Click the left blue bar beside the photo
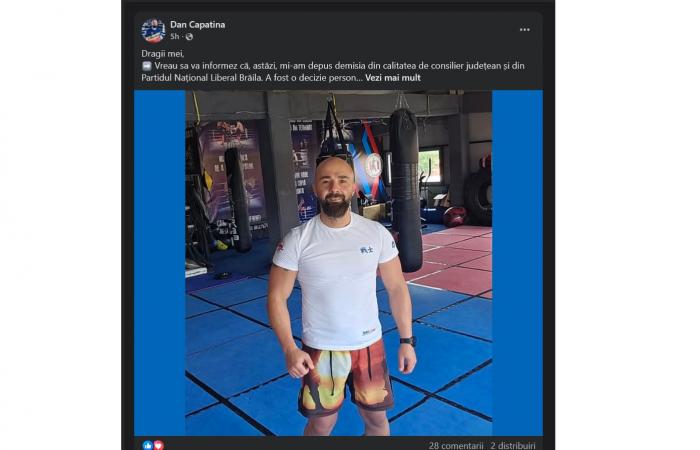Image resolution: width=700 pixels, height=450 pixels. coord(160,263)
